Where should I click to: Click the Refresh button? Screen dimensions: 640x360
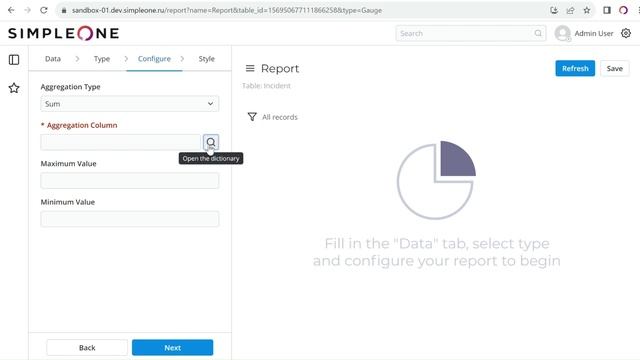(575, 68)
